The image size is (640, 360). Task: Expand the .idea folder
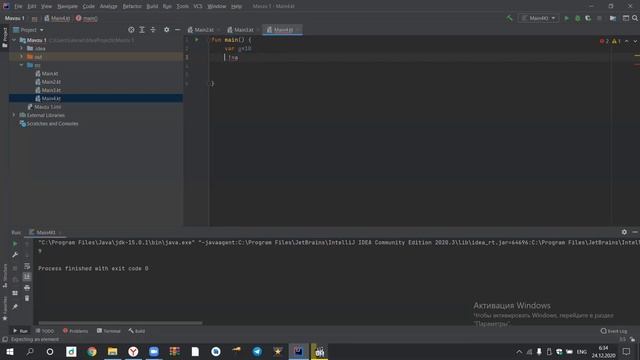pyautogui.click(x=22, y=49)
